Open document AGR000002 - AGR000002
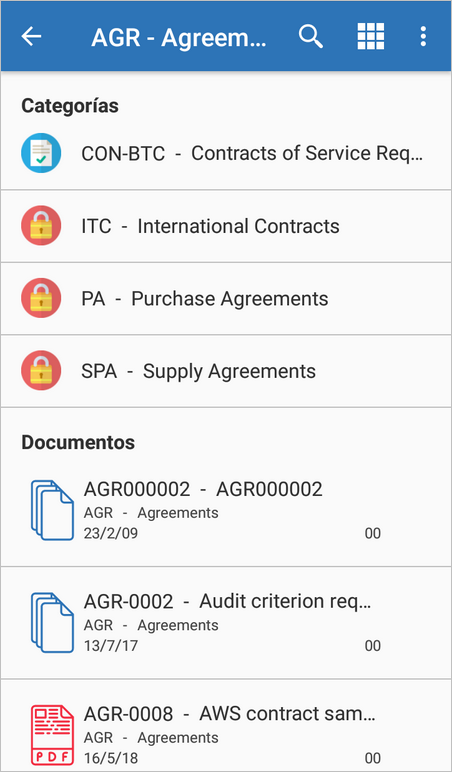 coord(226,511)
